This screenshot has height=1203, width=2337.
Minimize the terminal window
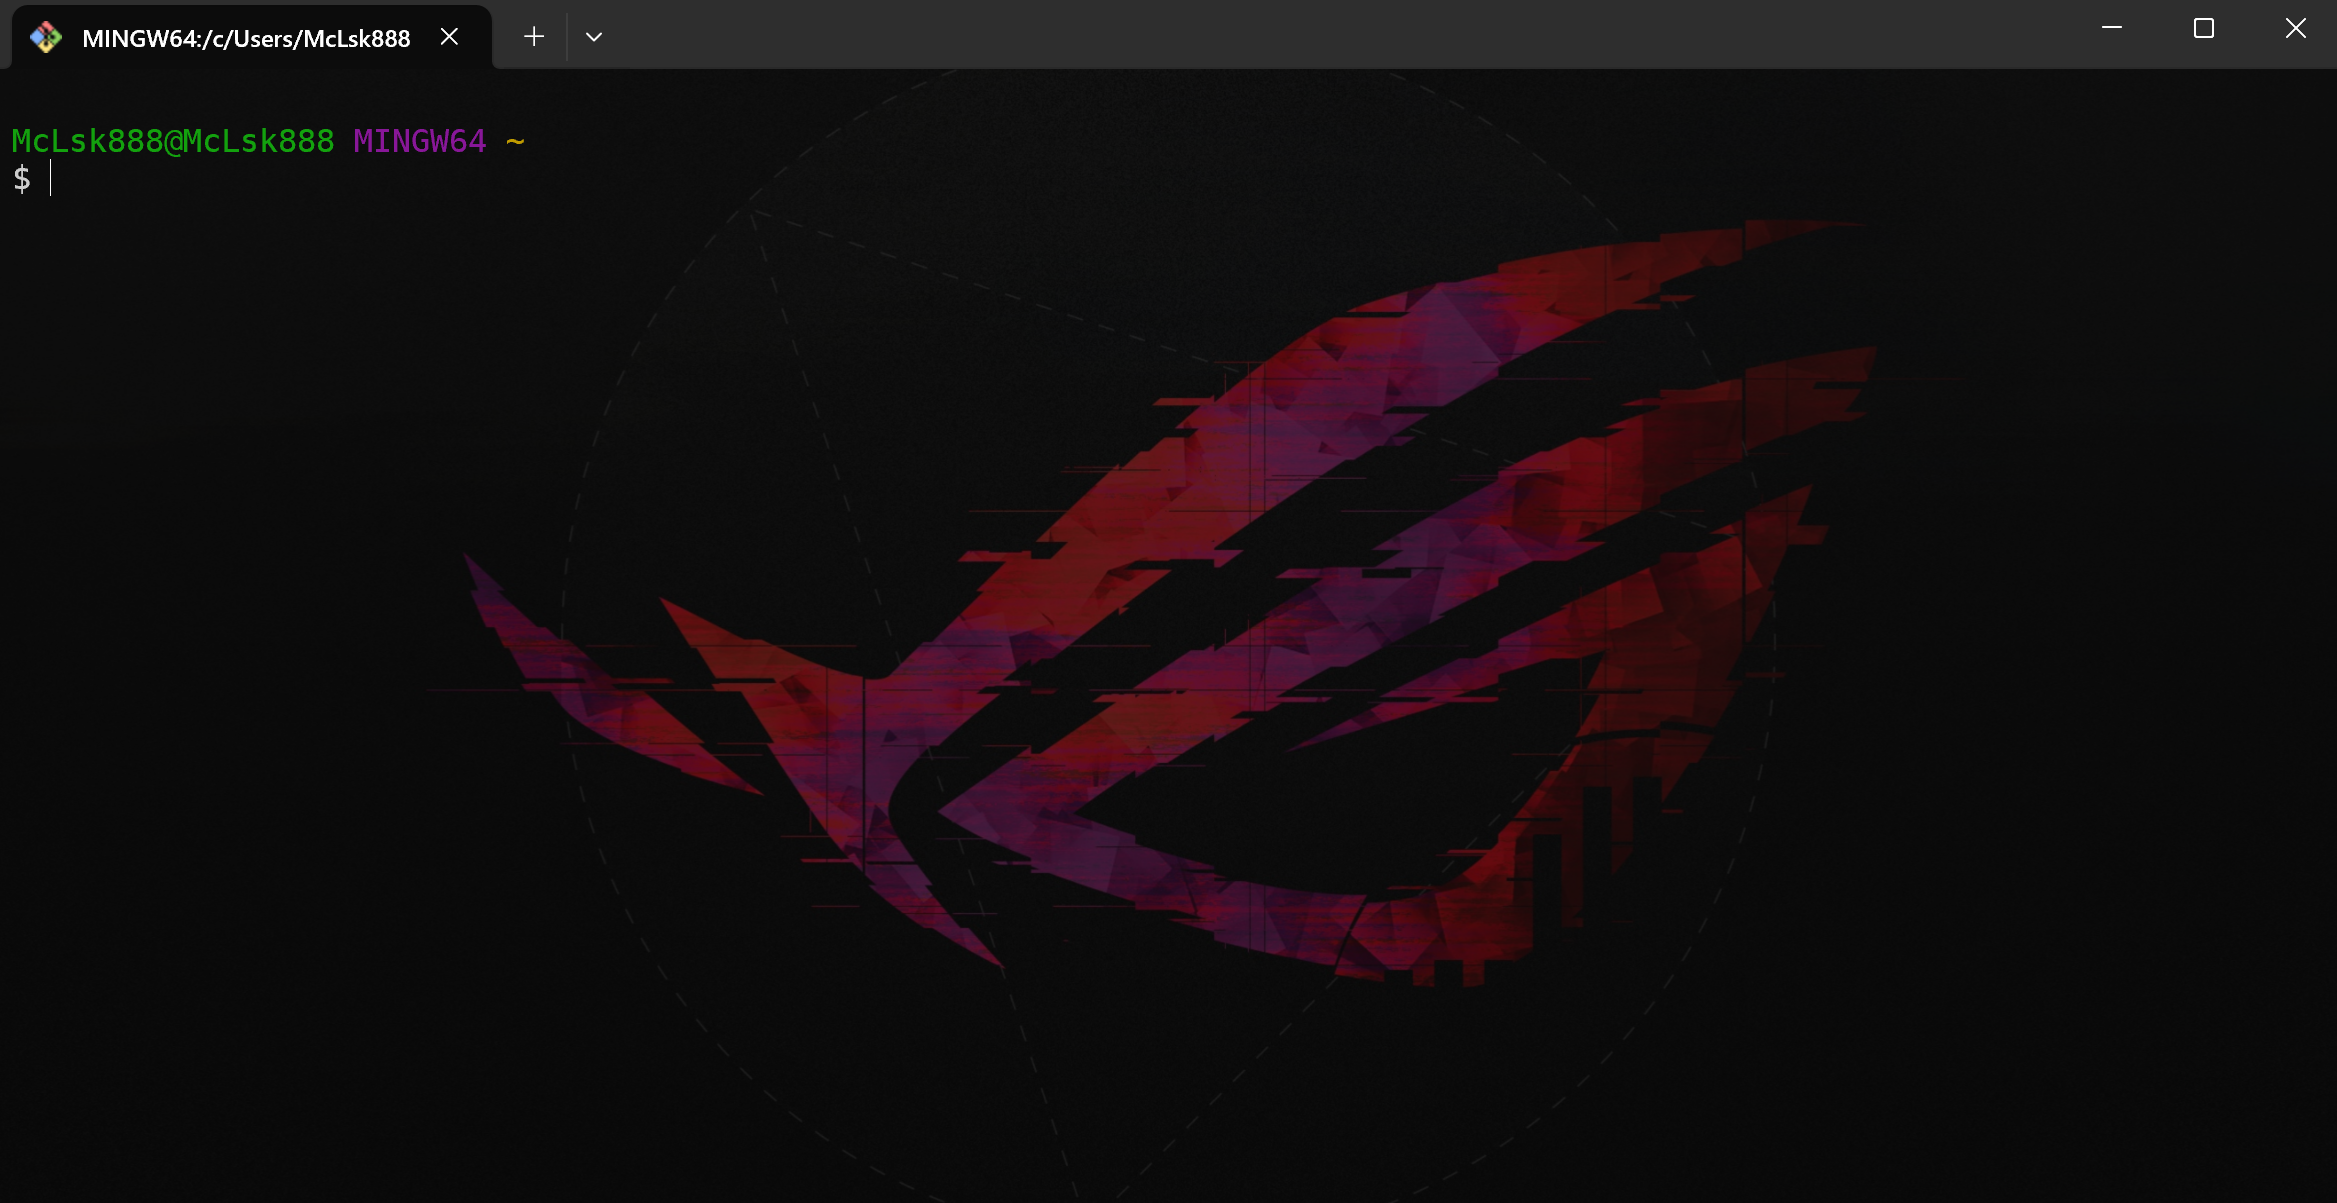tap(2111, 28)
